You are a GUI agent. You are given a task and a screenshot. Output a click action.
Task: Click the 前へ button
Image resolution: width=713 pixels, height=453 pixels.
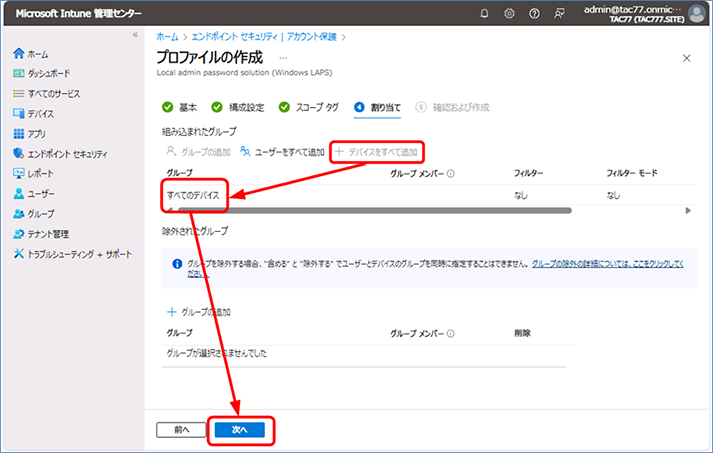[181, 430]
